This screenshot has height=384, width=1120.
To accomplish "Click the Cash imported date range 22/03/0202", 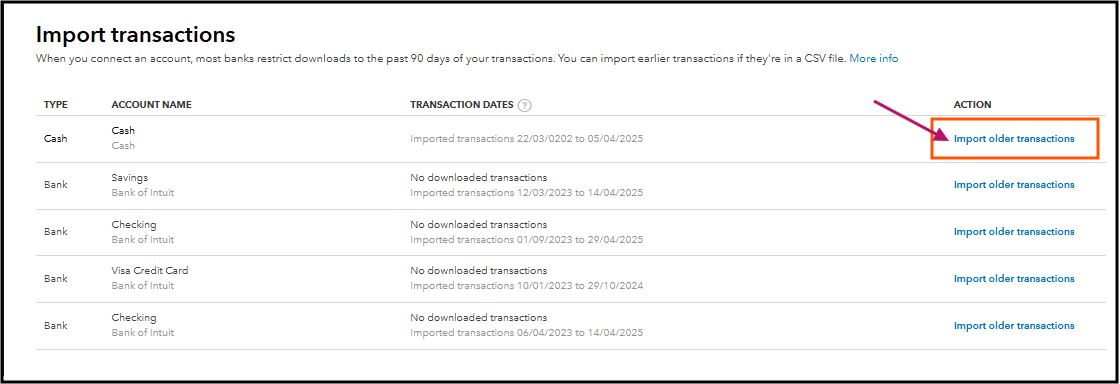I will click(x=526, y=138).
